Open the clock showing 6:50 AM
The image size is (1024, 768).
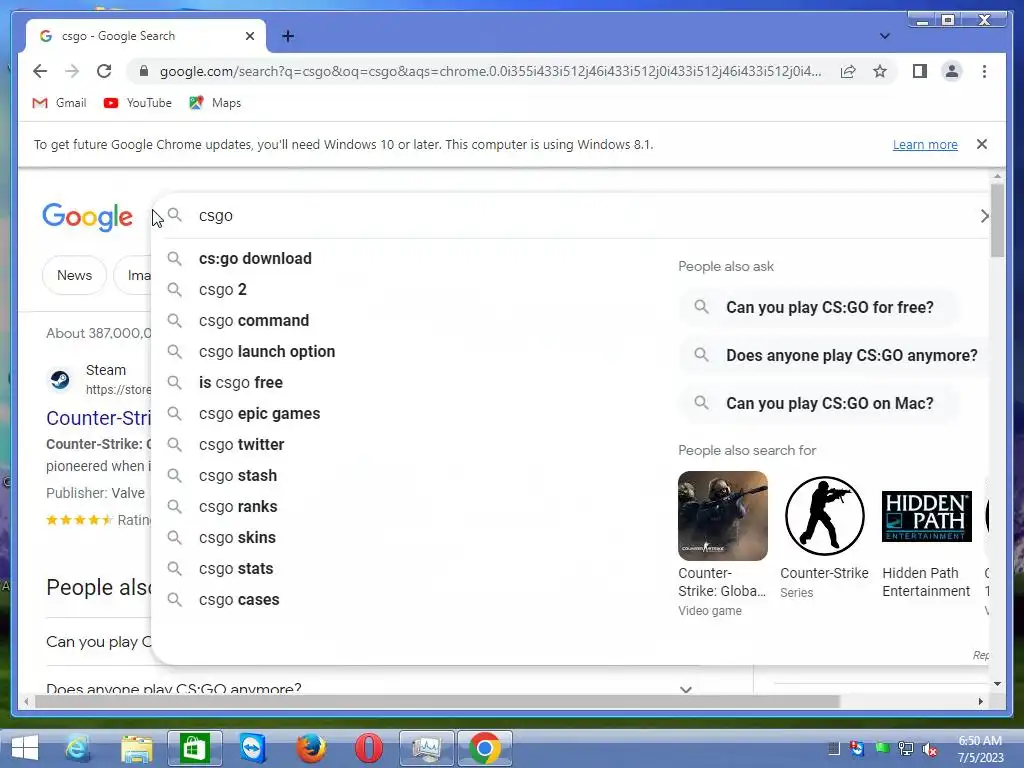tap(980, 749)
